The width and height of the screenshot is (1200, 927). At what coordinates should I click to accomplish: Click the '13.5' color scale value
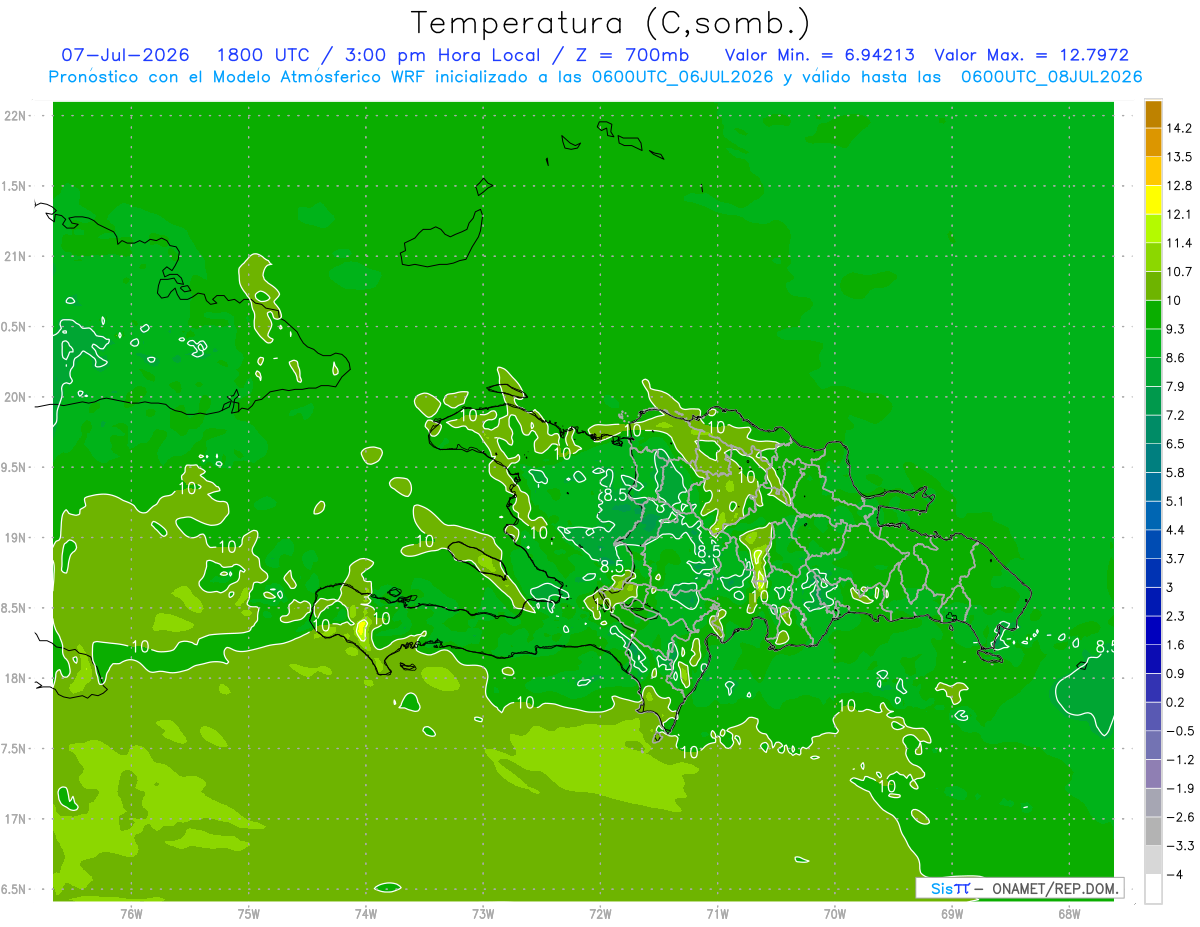1180,157
